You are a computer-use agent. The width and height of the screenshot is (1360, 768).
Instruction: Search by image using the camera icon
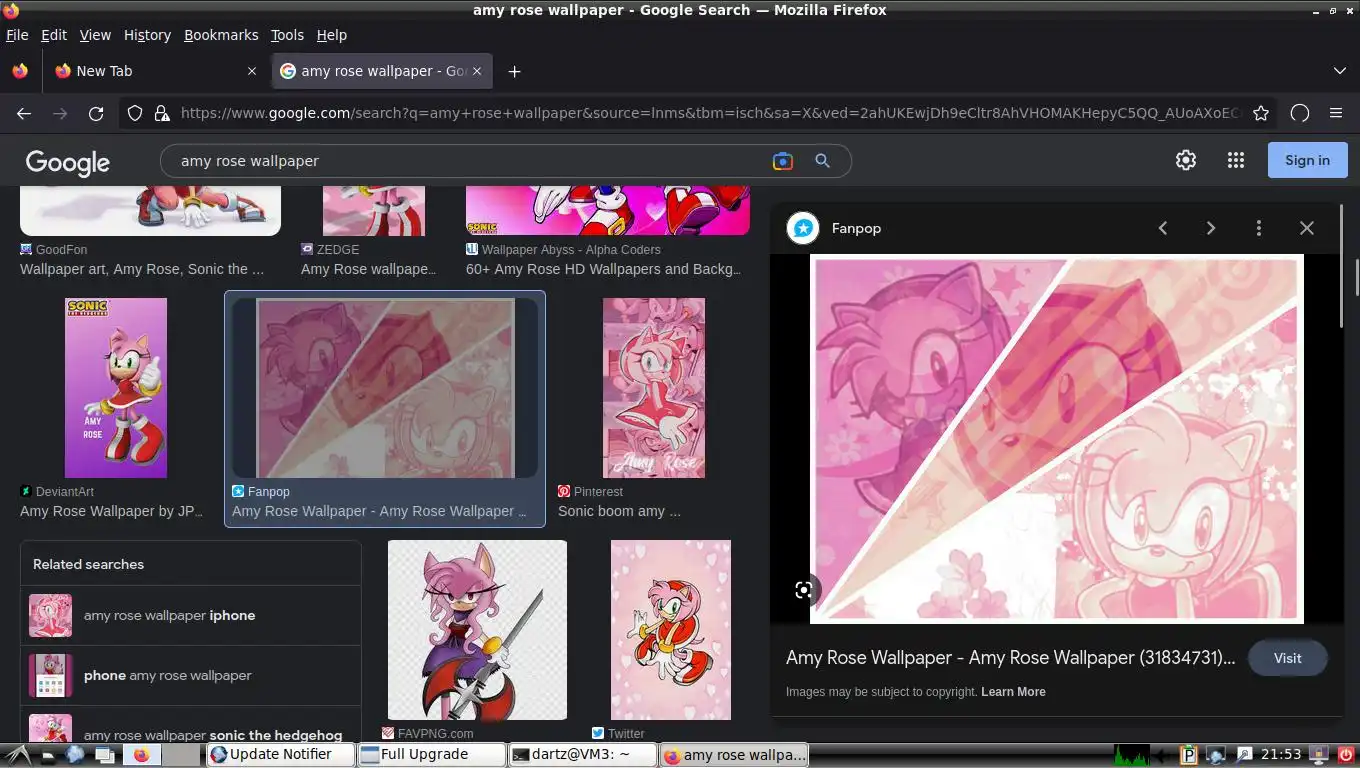coord(783,161)
